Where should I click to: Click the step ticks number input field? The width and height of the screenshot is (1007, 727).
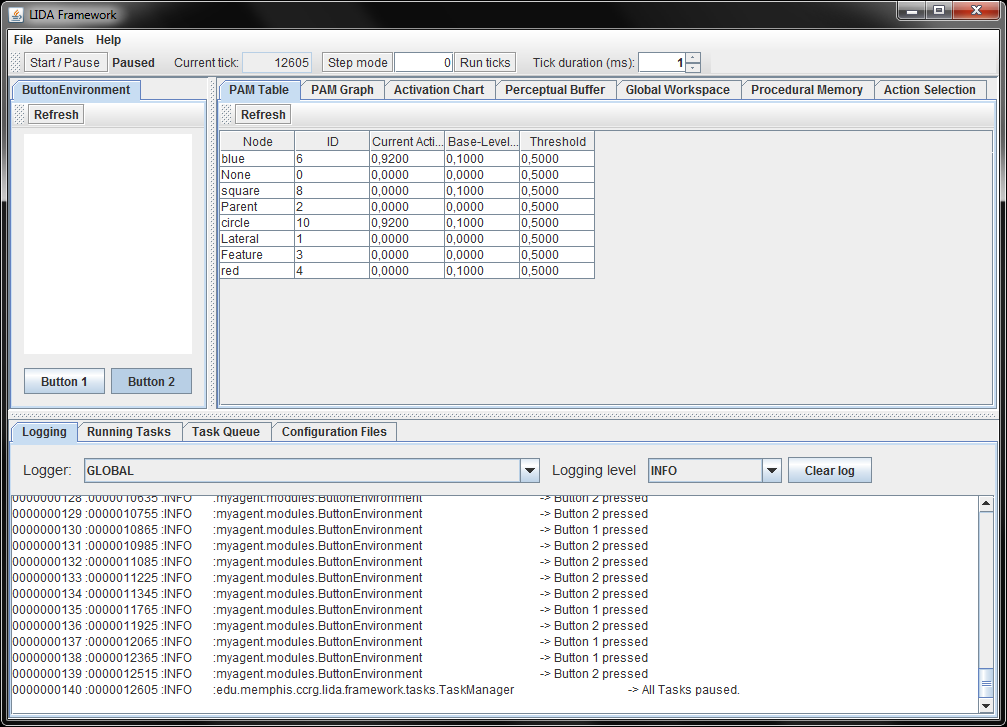coord(424,63)
